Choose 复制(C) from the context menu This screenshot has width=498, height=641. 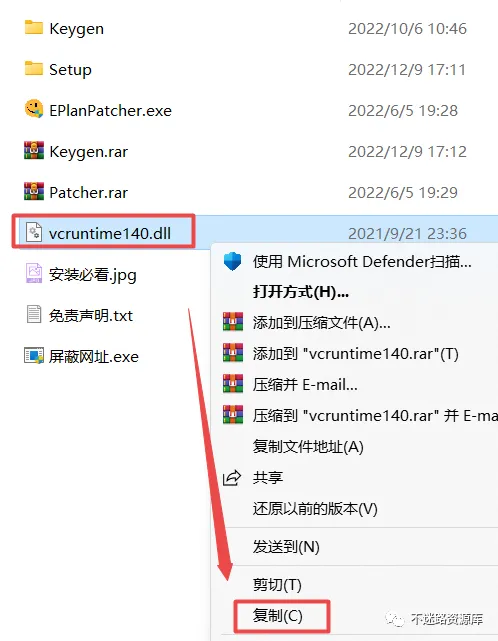tap(278, 616)
